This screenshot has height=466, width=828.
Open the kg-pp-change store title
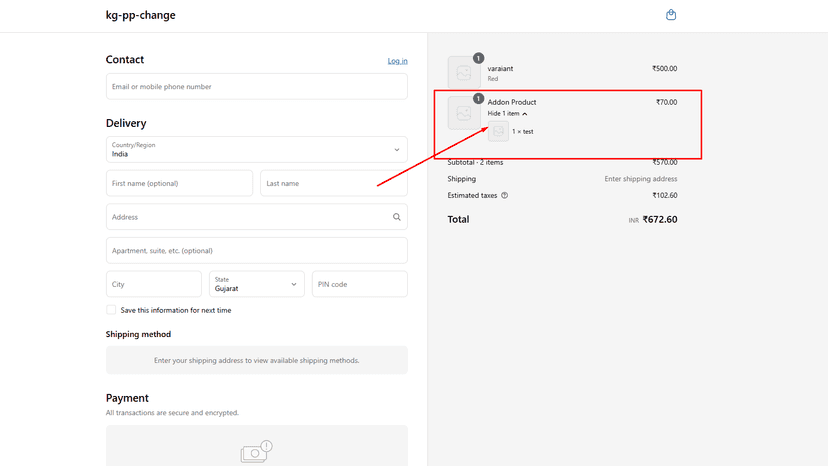[x=140, y=15]
